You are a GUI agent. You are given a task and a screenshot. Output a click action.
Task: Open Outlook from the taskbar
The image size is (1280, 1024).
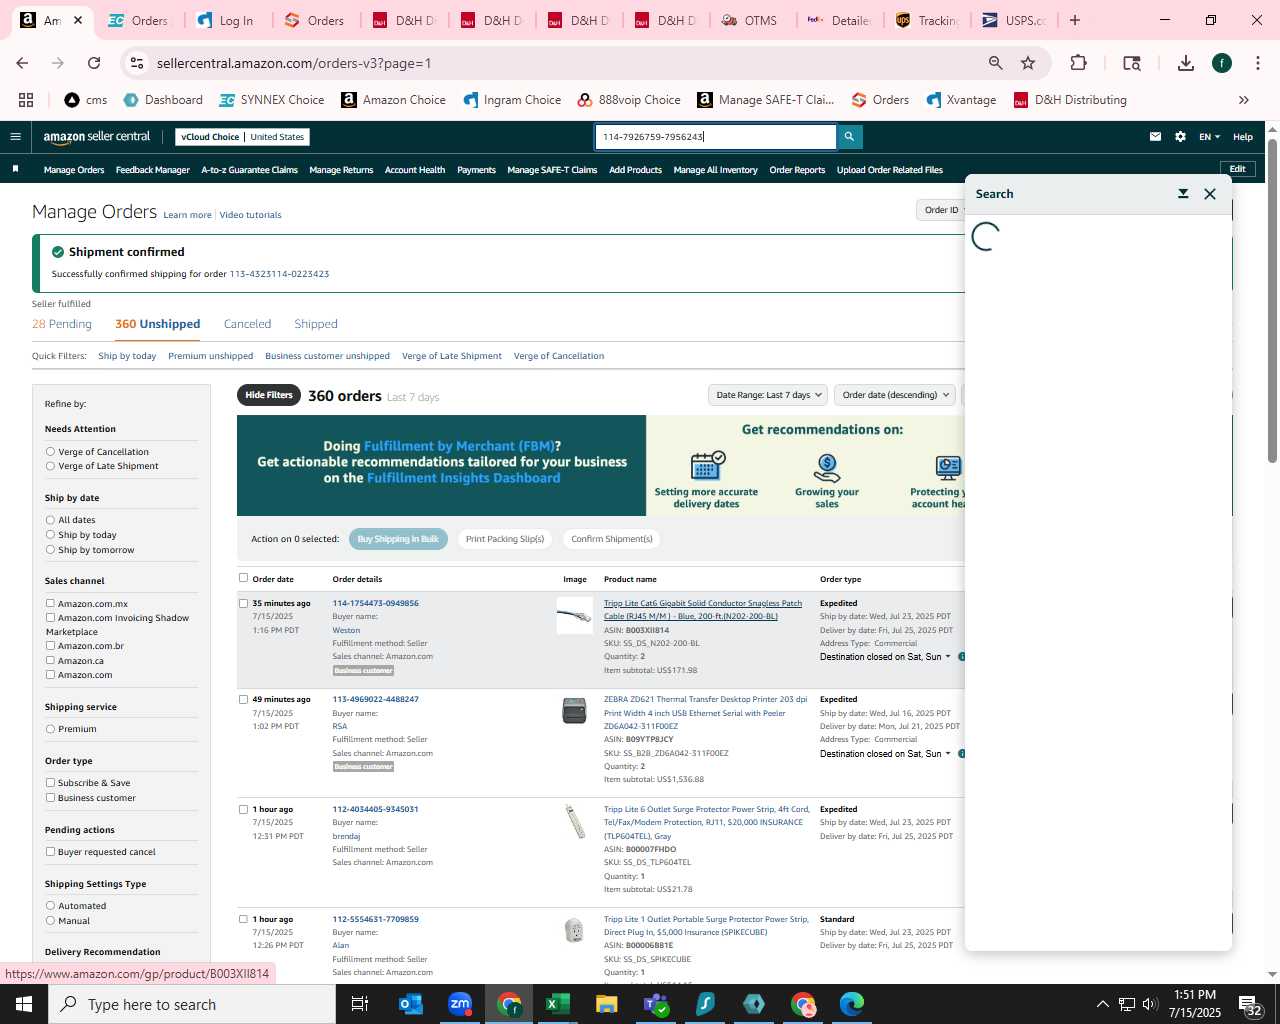[x=411, y=1004]
